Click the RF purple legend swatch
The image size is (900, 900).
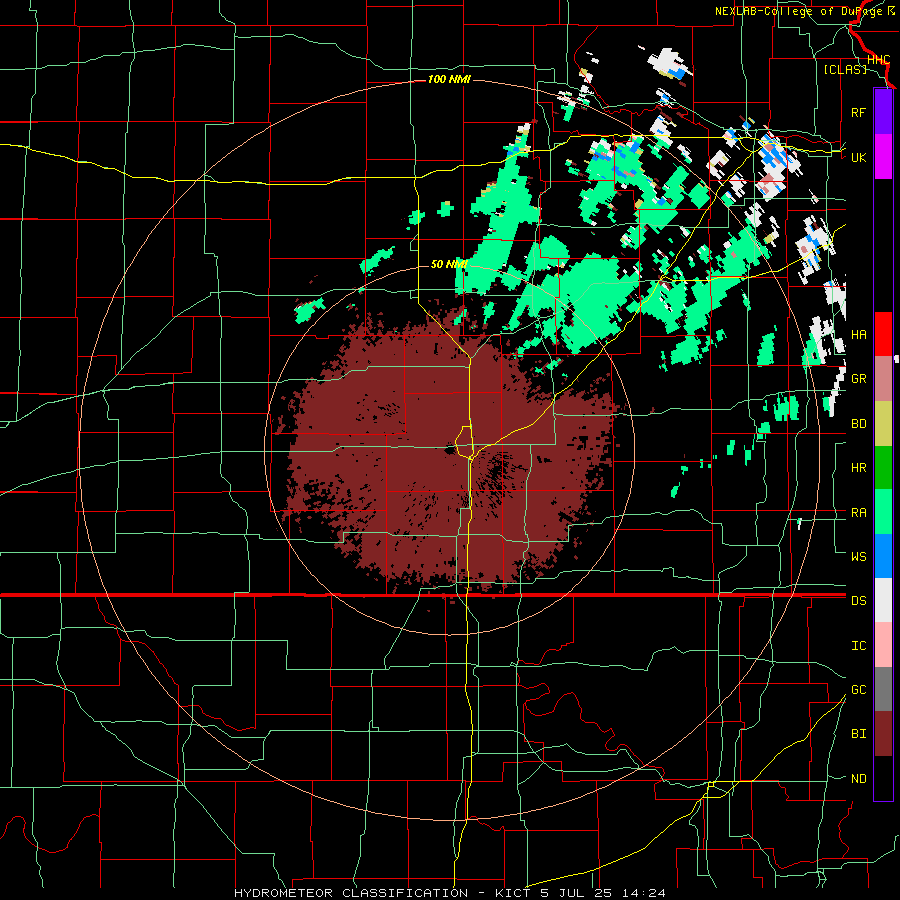(883, 112)
